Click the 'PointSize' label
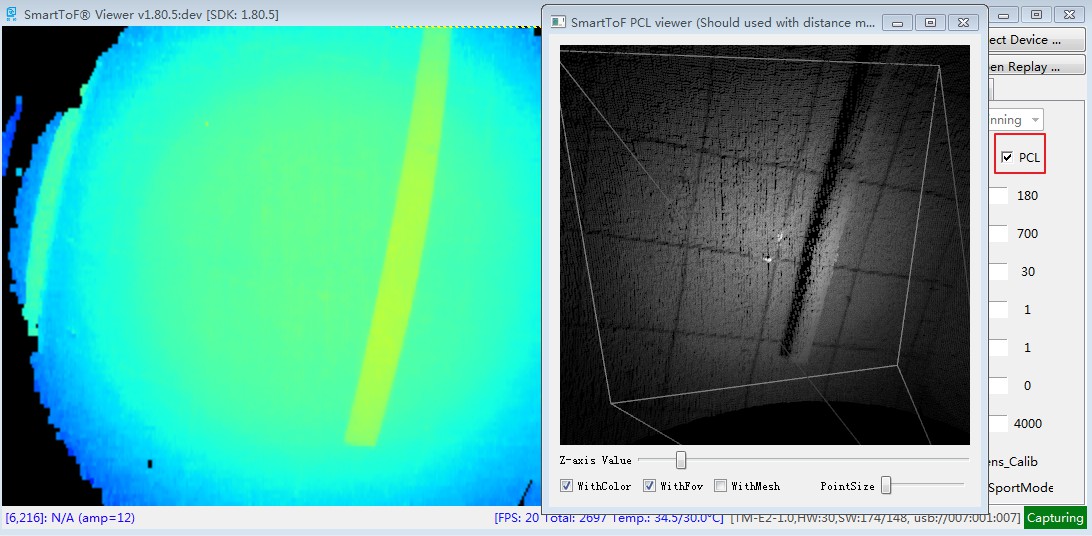Image resolution: width=1092 pixels, height=536 pixels. coord(847,486)
